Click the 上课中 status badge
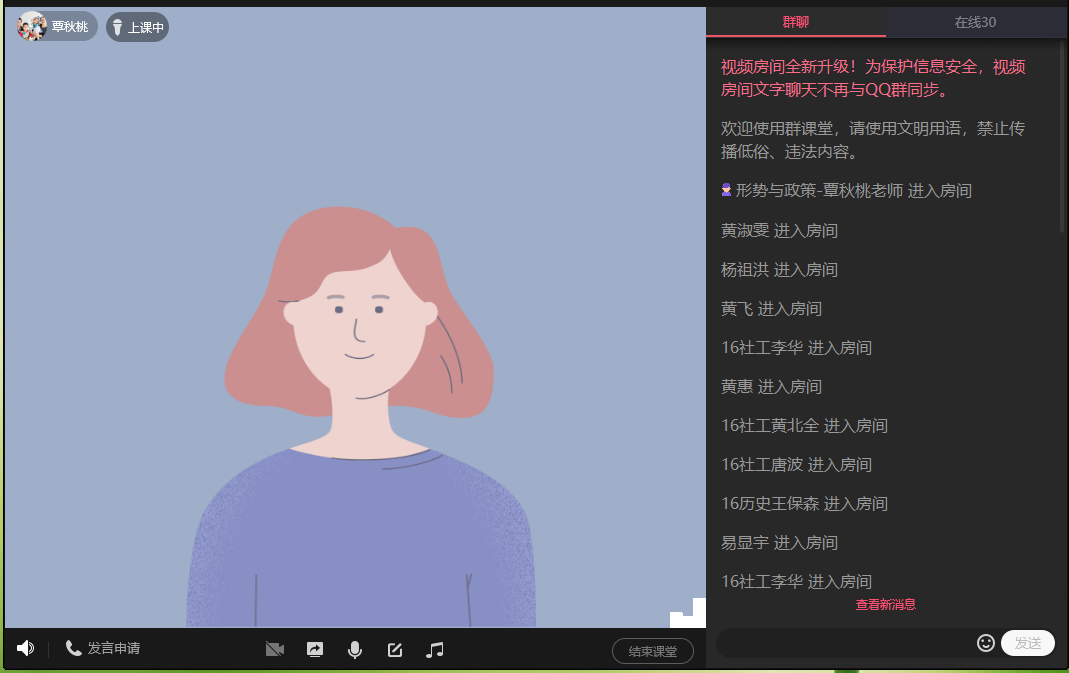The width and height of the screenshot is (1069, 673). click(138, 28)
